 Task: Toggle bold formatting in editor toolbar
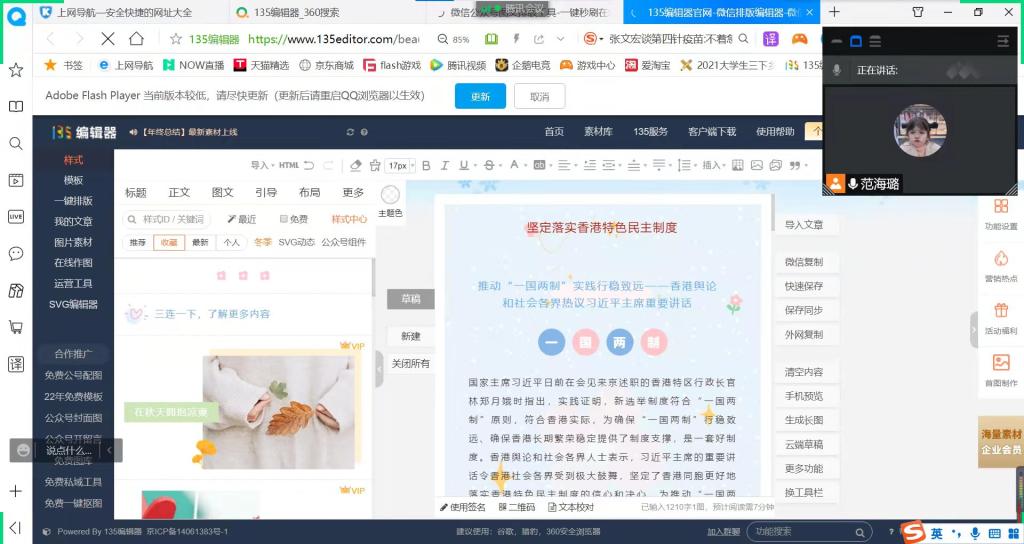[x=426, y=165]
